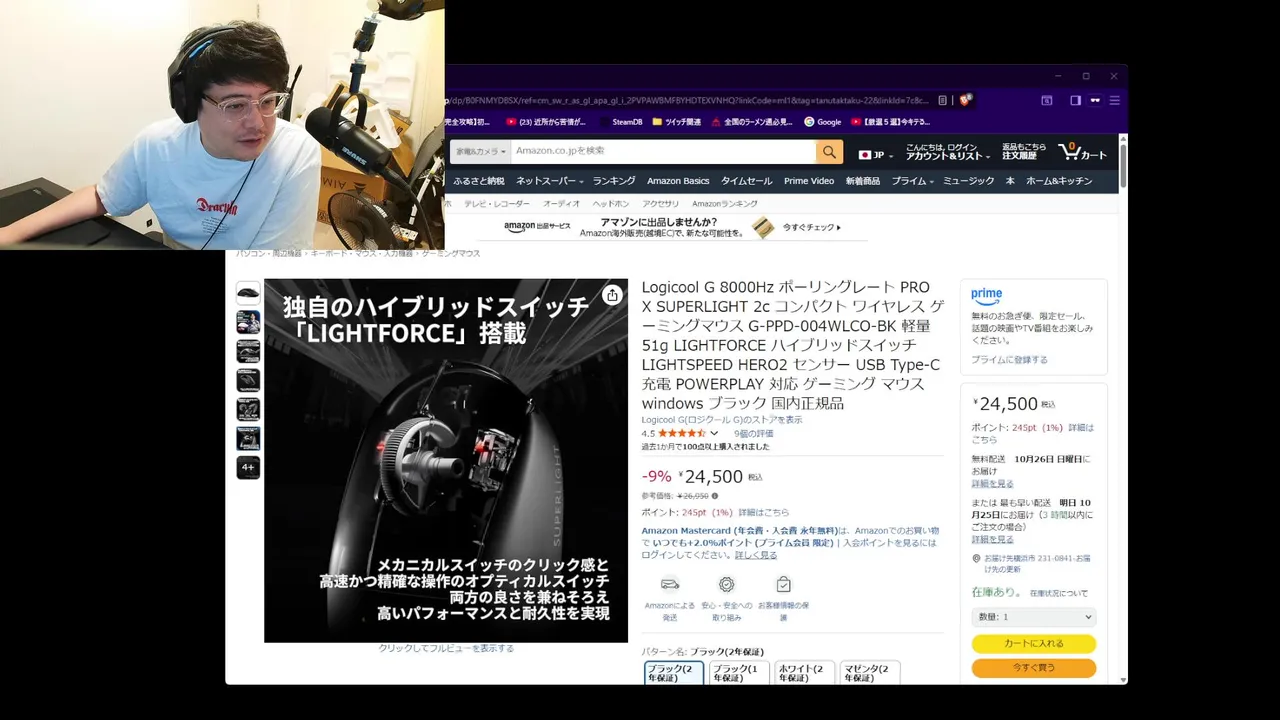Open ミュージック in nav bar

tap(969, 181)
